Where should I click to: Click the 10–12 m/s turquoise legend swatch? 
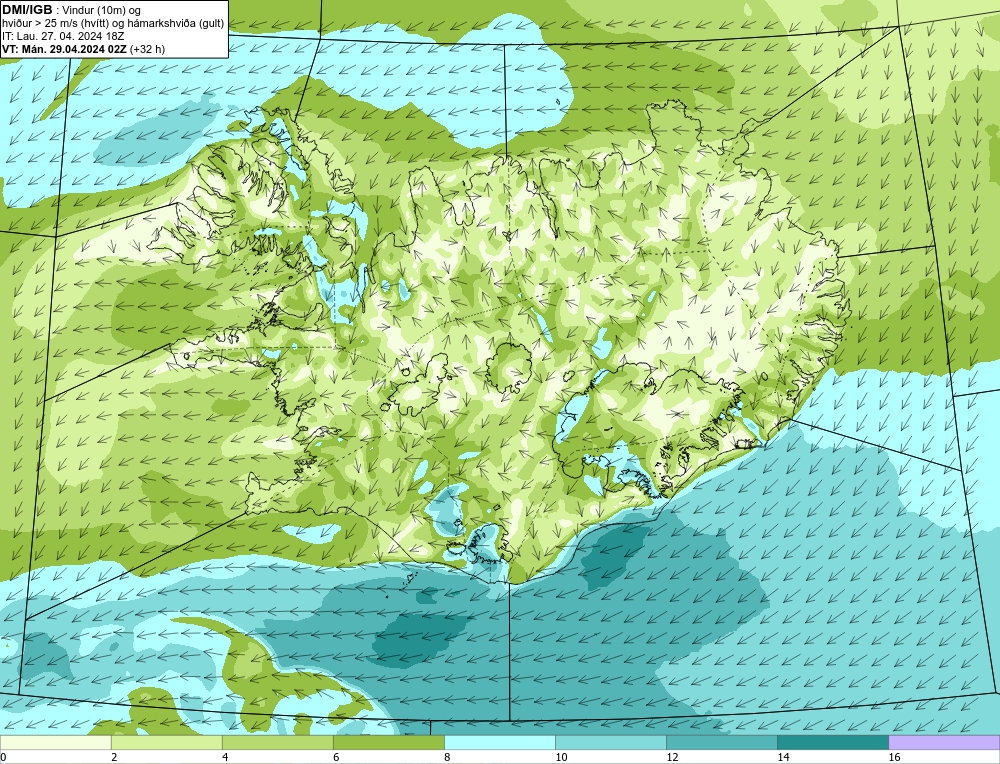pyautogui.click(x=610, y=742)
